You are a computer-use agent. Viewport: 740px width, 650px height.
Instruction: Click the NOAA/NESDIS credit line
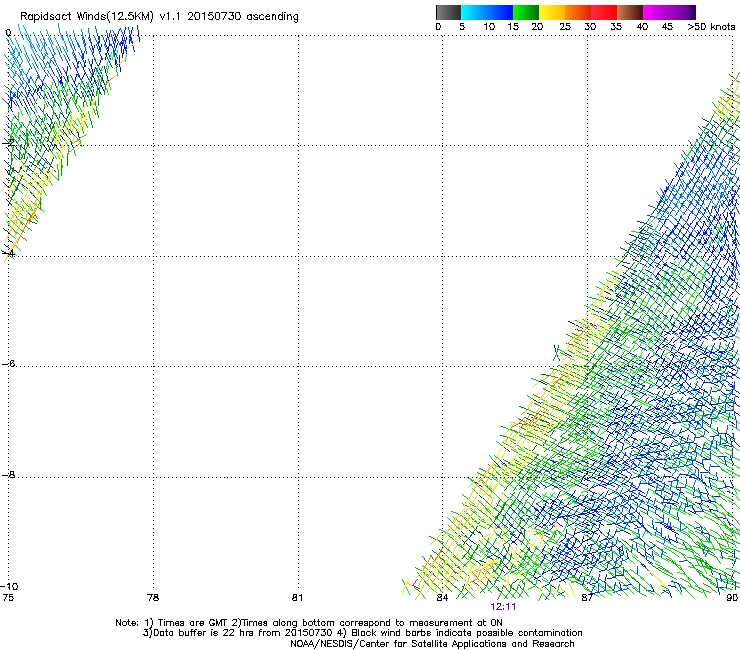[x=432, y=644]
